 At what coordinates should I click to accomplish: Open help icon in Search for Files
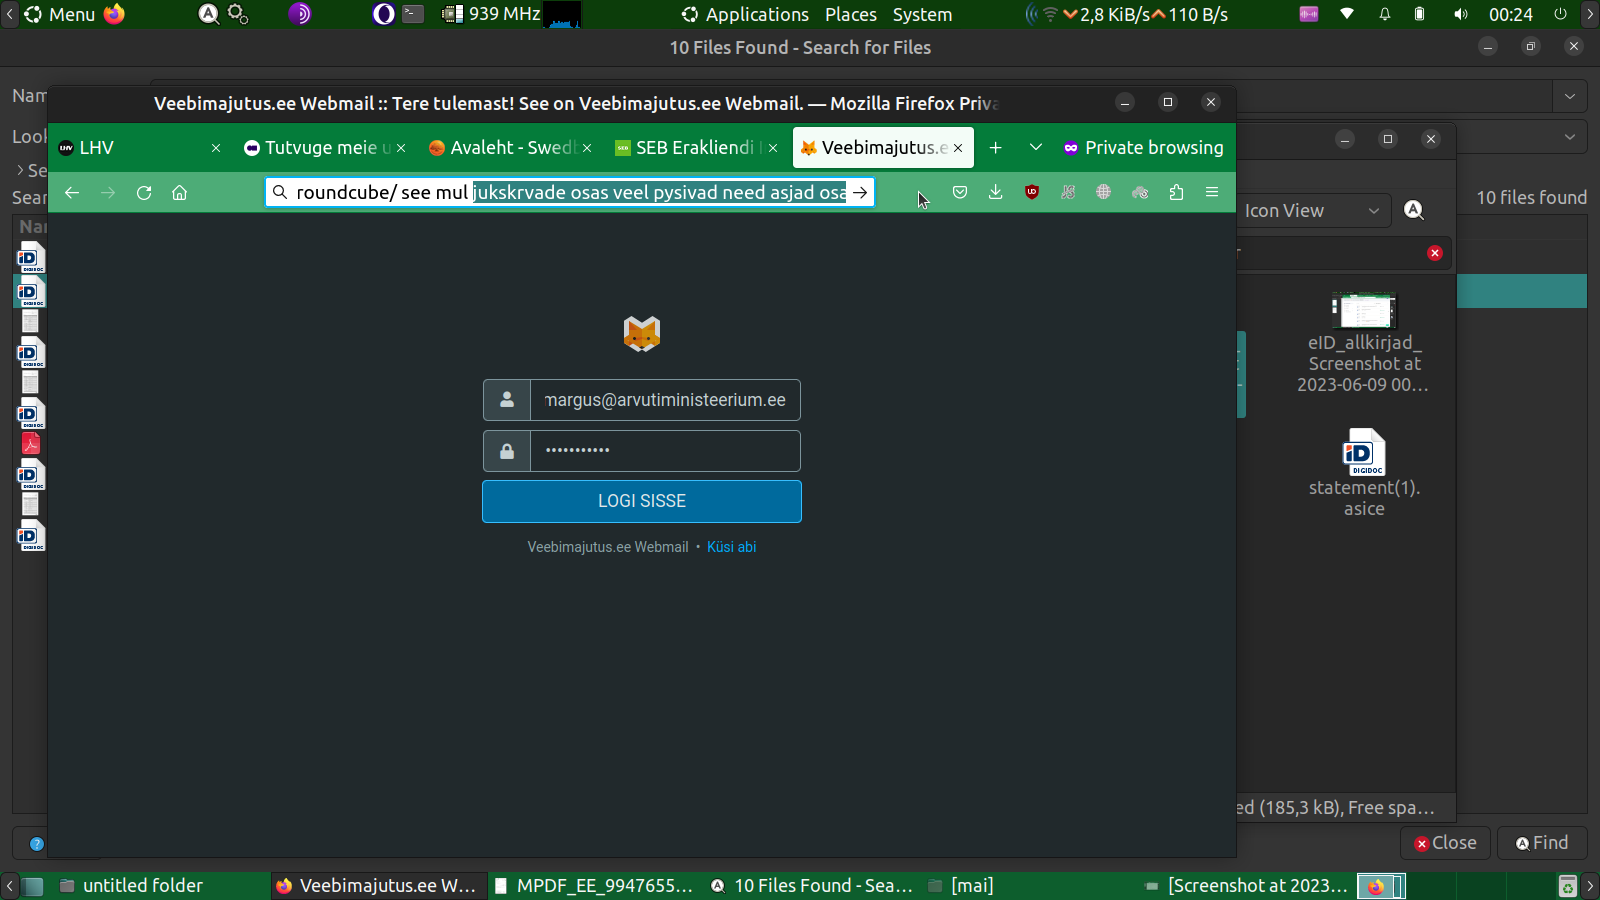coord(37,843)
